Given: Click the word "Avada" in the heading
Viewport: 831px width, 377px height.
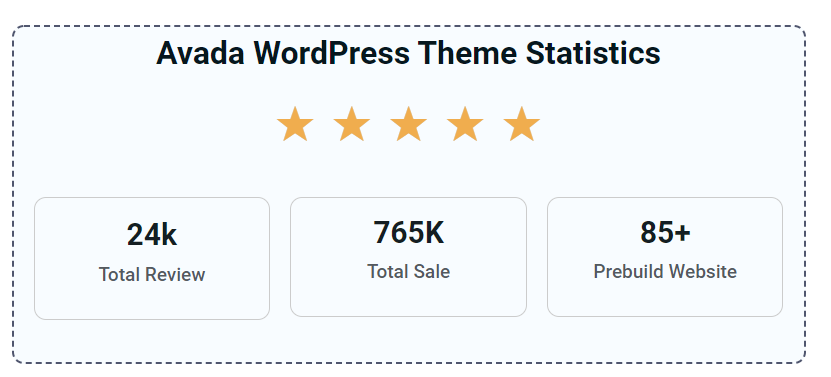Looking at the screenshot, I should (200, 53).
